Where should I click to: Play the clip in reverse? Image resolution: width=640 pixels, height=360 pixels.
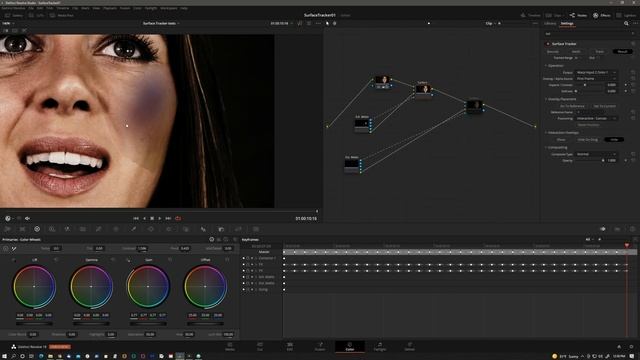point(144,218)
